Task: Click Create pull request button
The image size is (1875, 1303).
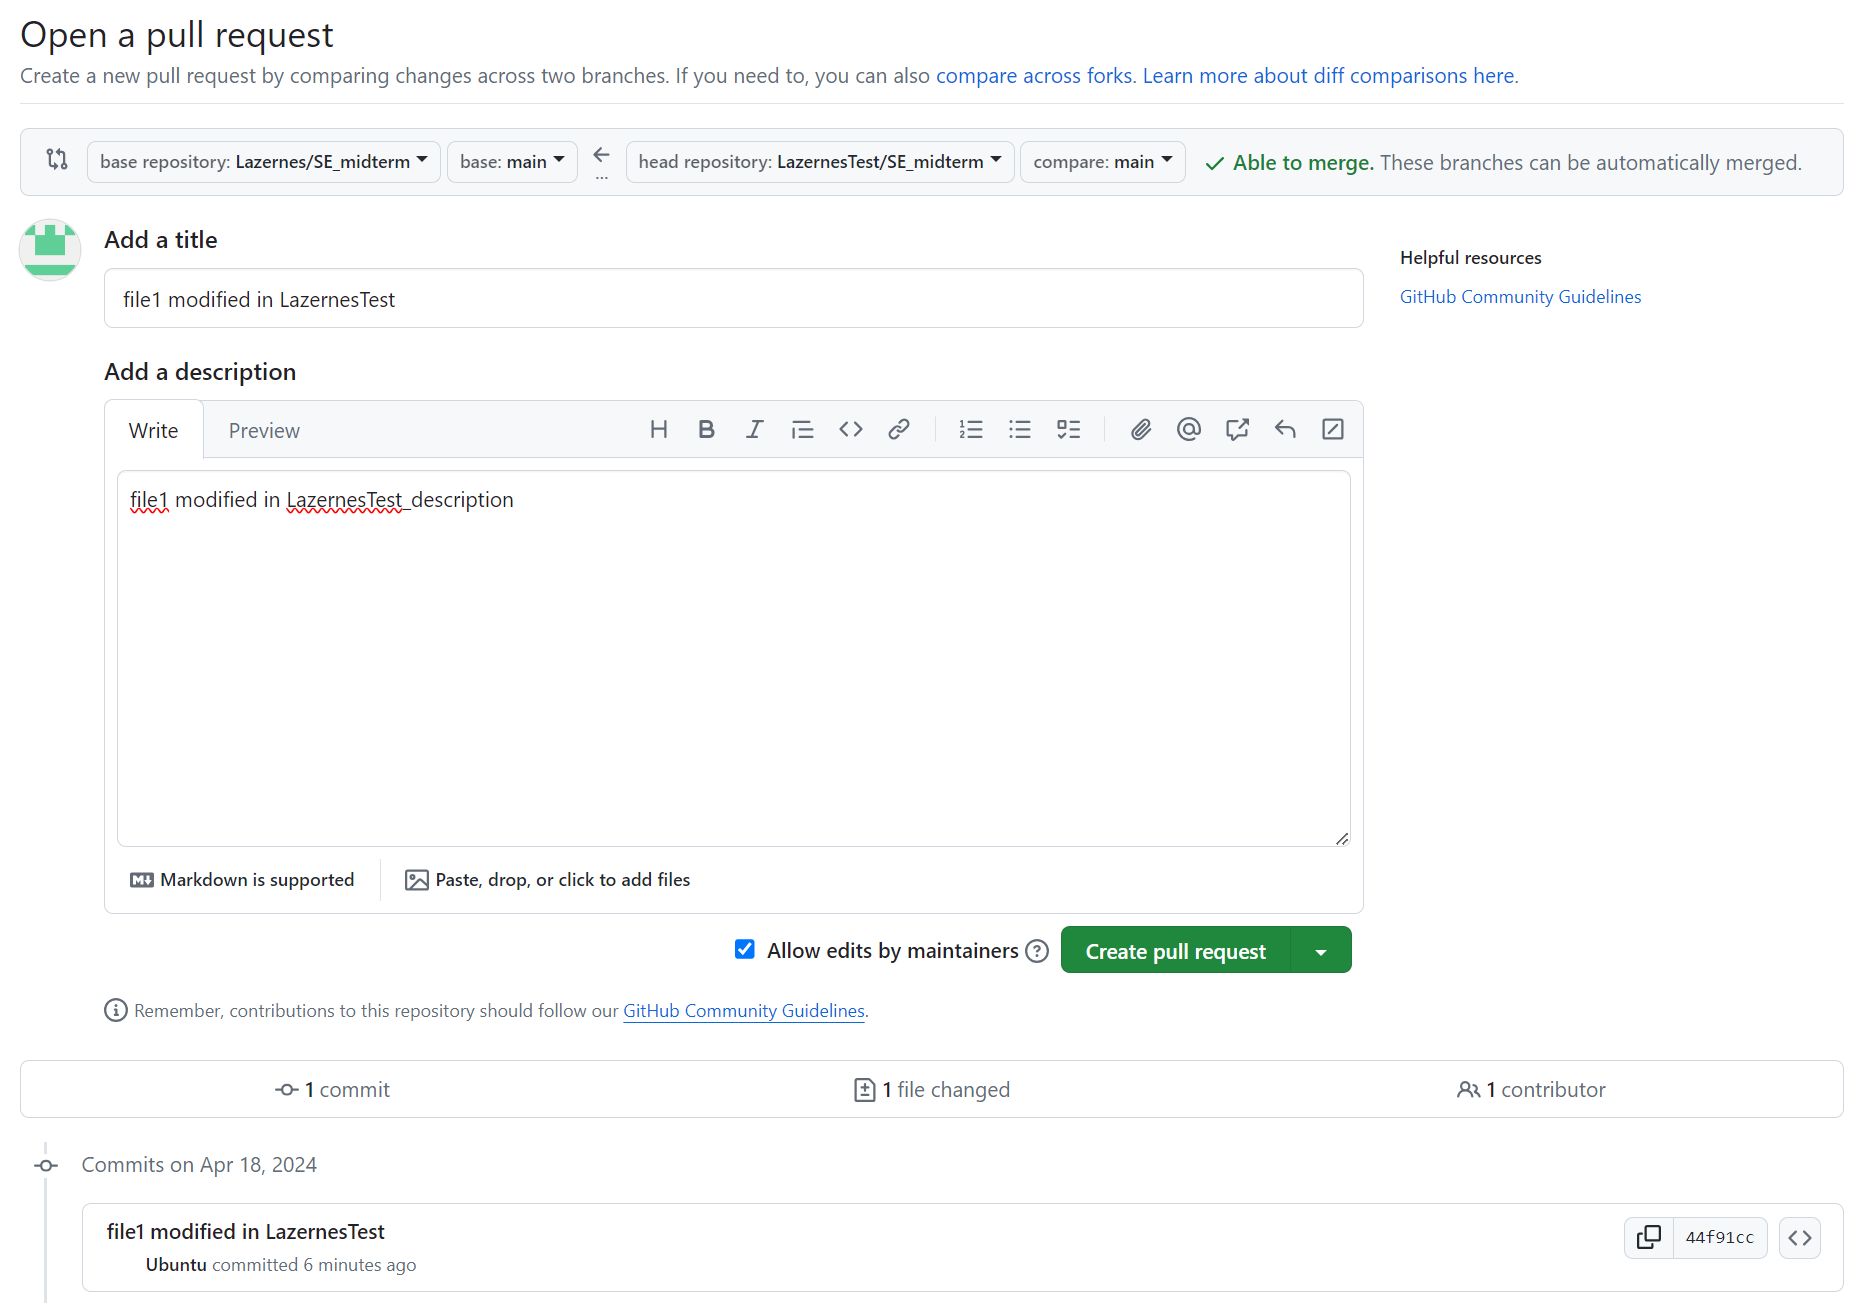Action: point(1176,951)
